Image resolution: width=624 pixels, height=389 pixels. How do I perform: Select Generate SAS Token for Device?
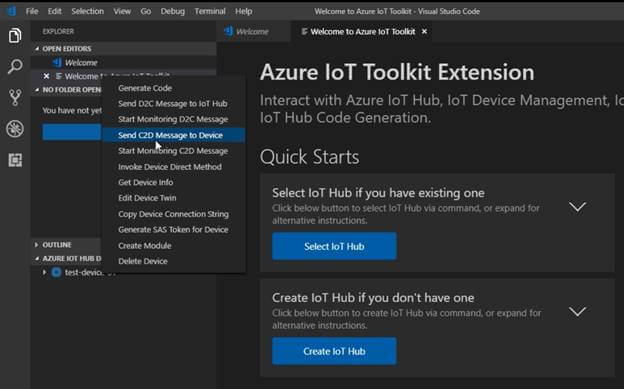(x=174, y=230)
